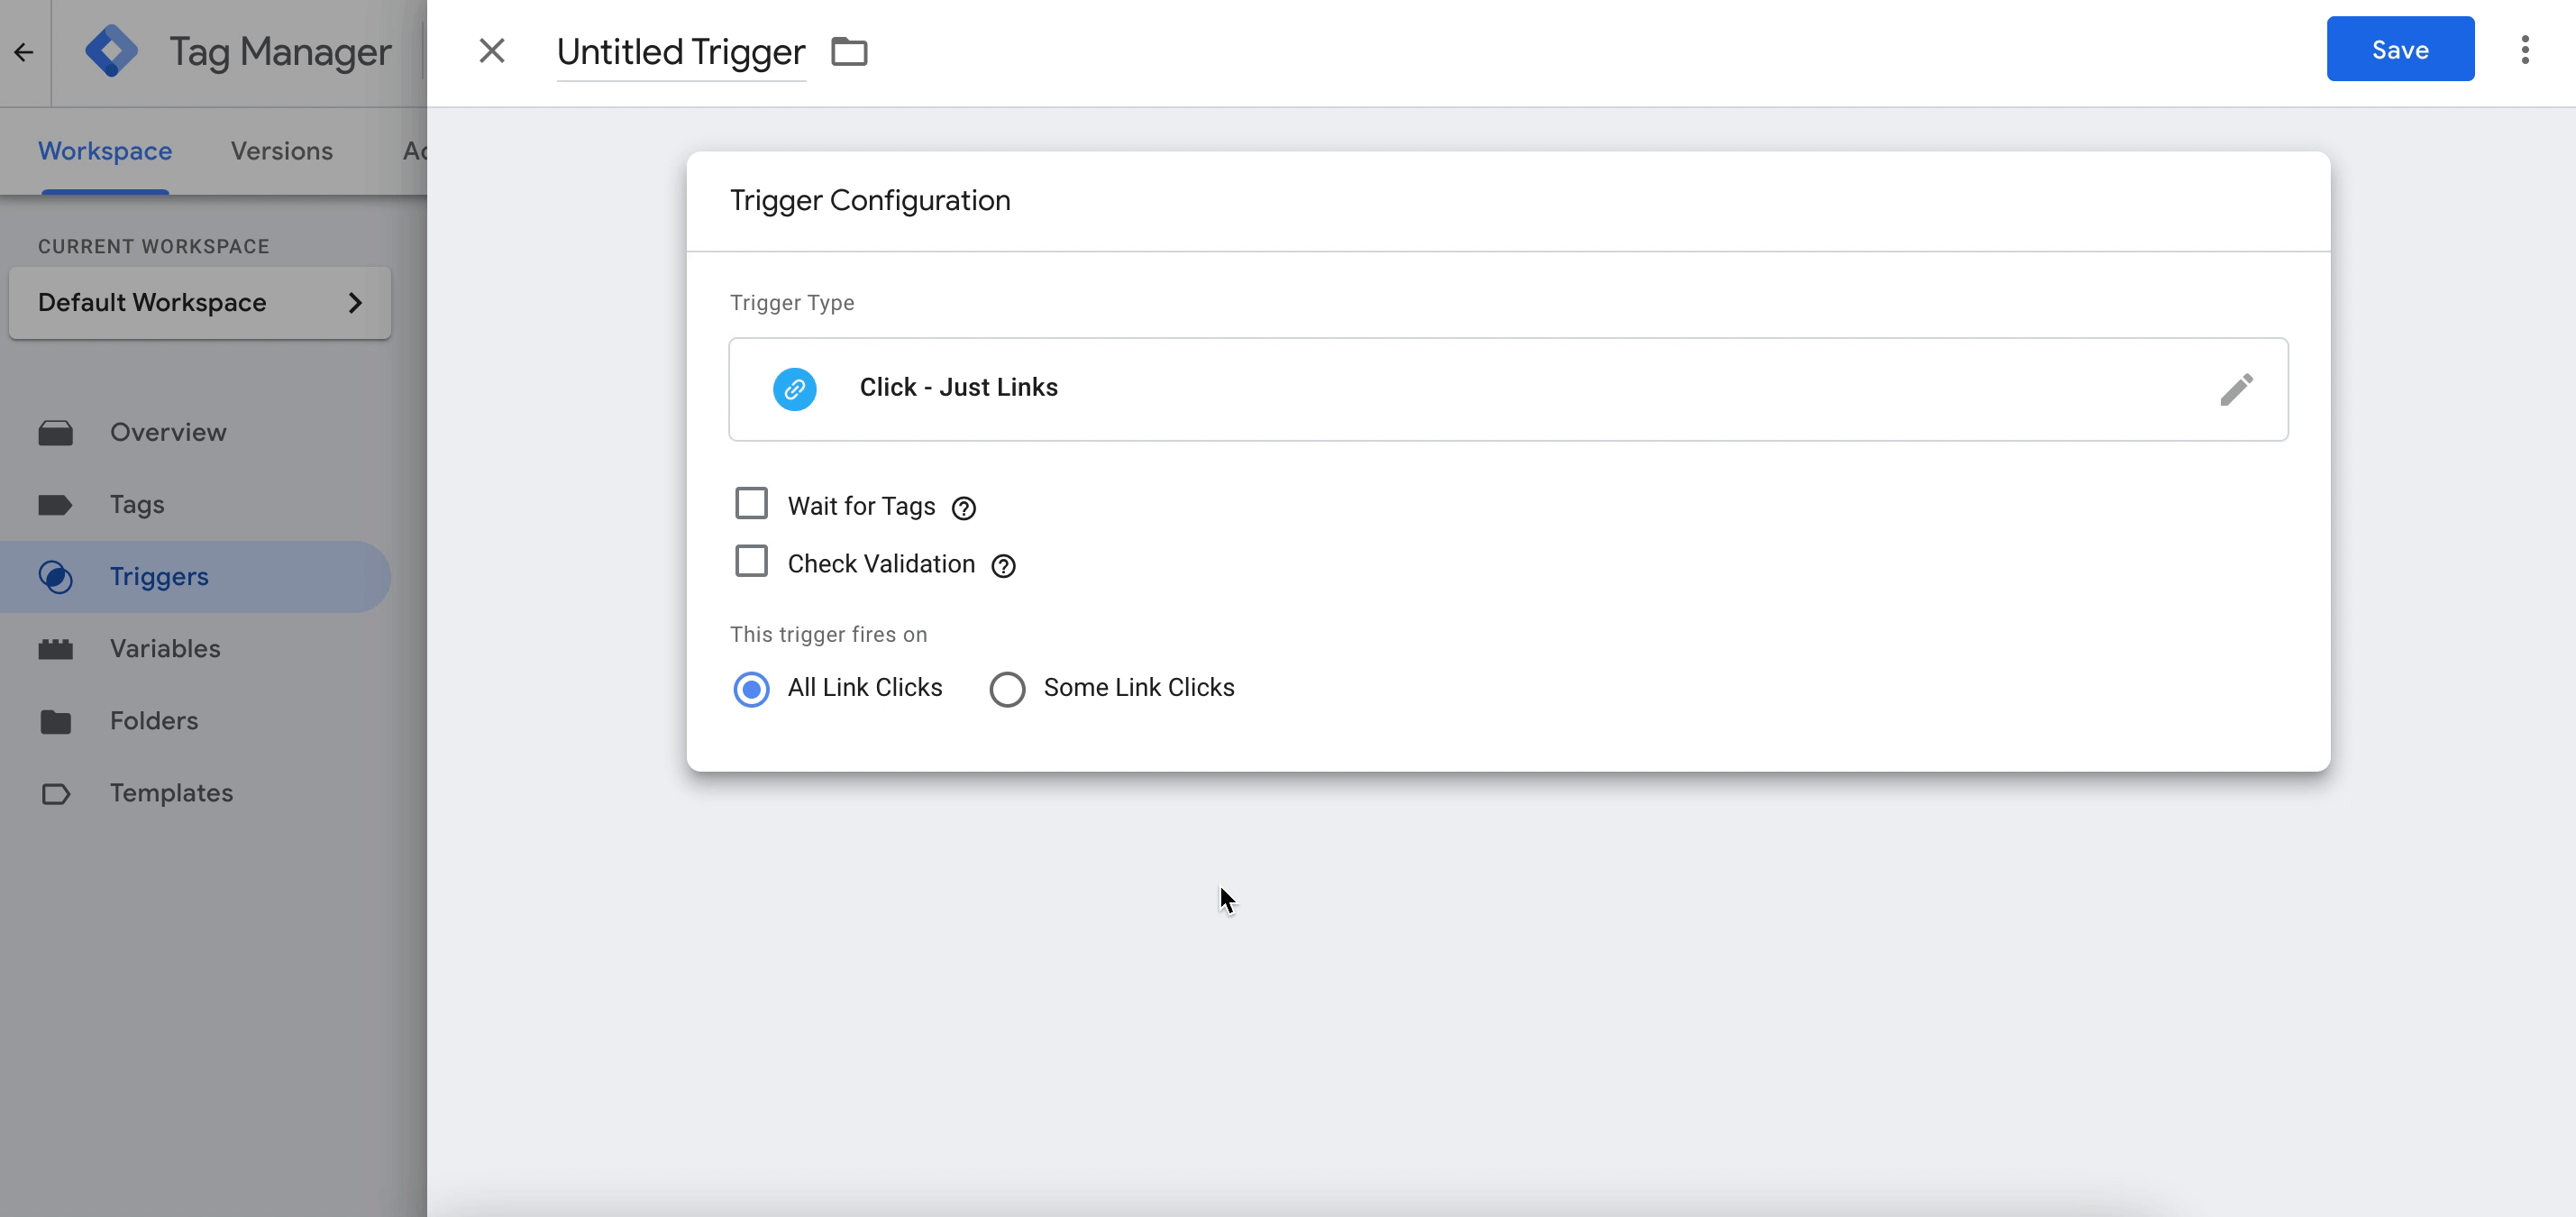Open the Workspace tab
Screen dimensions: 2576x1217
(x=105, y=151)
